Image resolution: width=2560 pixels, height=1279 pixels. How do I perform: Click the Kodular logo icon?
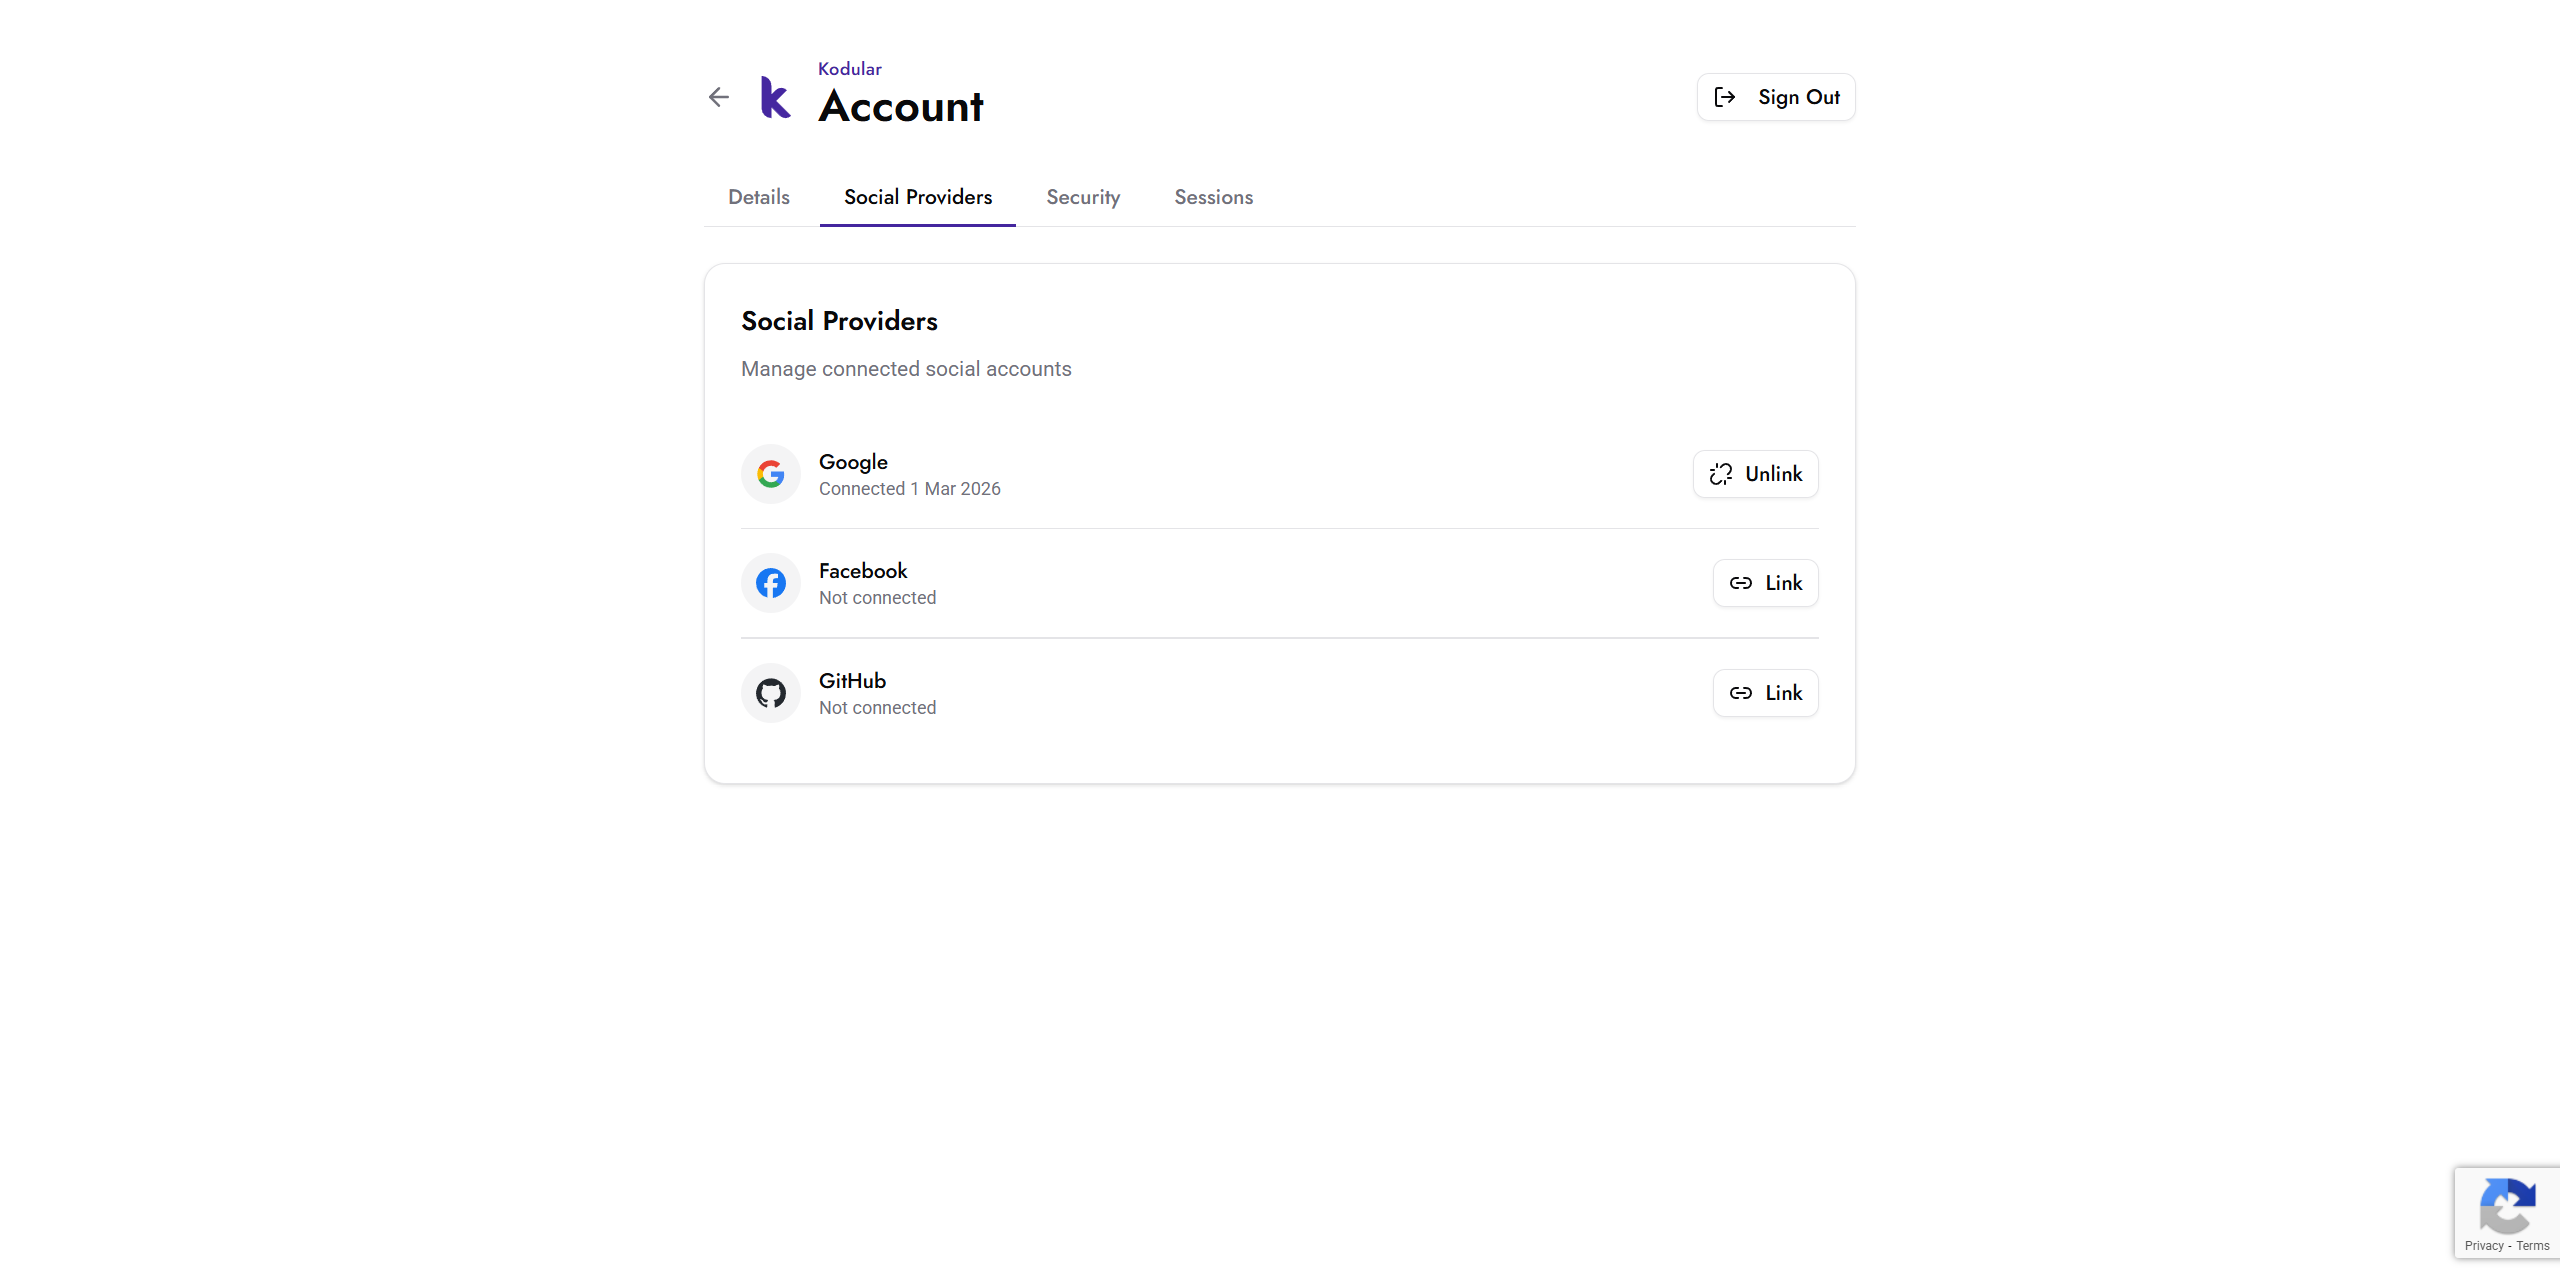tap(775, 98)
